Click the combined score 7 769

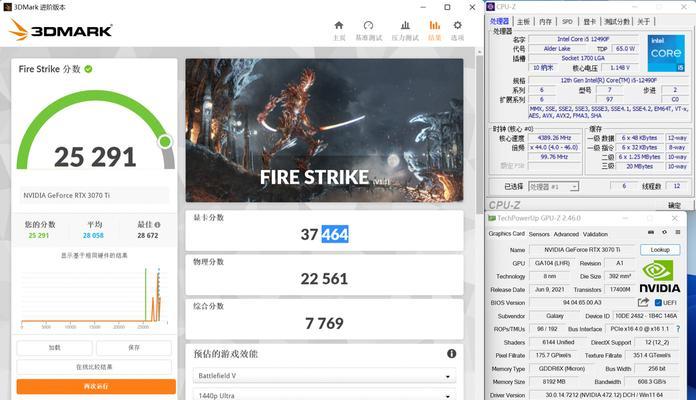pyautogui.click(x=324, y=323)
